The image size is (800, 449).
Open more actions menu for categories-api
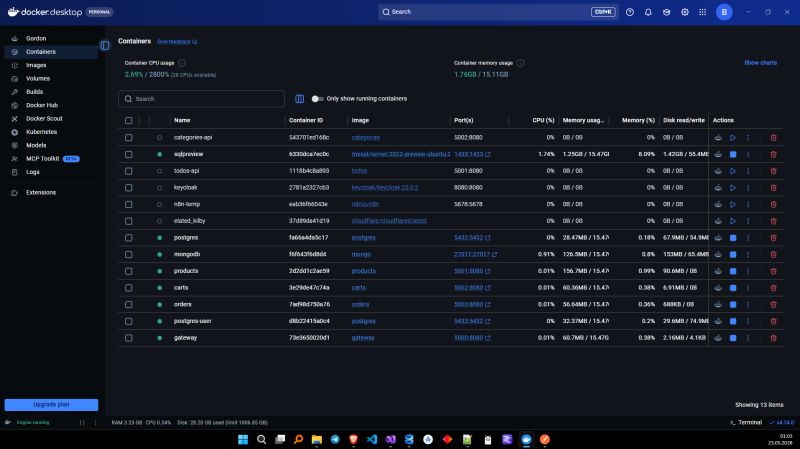pyautogui.click(x=748, y=138)
